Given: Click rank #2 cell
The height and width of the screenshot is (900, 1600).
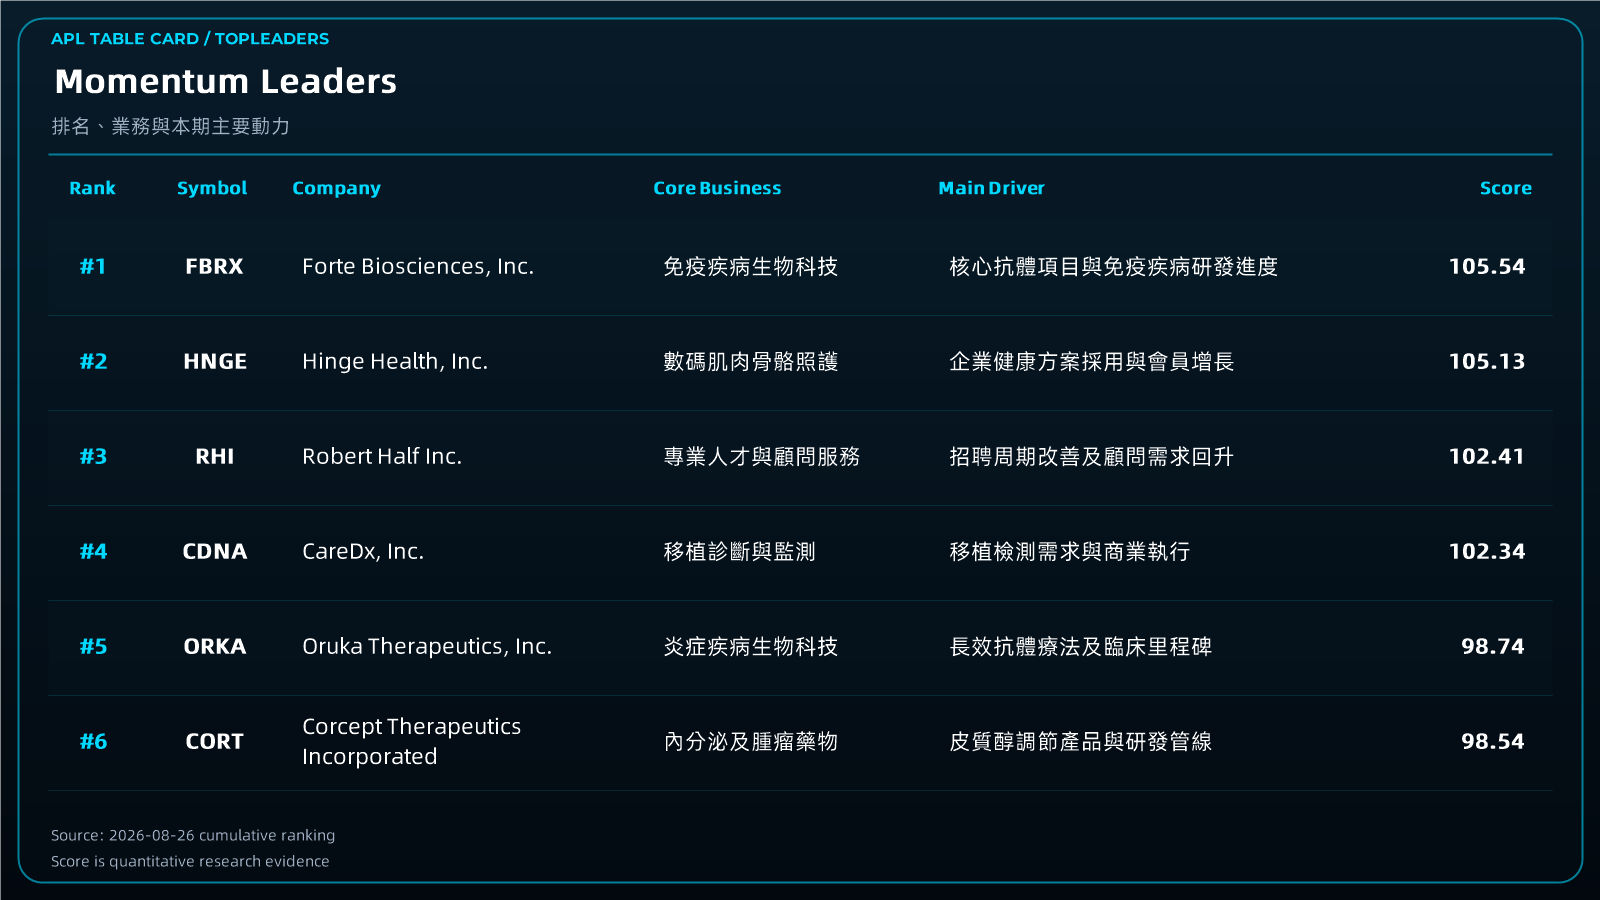Looking at the screenshot, I should [x=93, y=362].
